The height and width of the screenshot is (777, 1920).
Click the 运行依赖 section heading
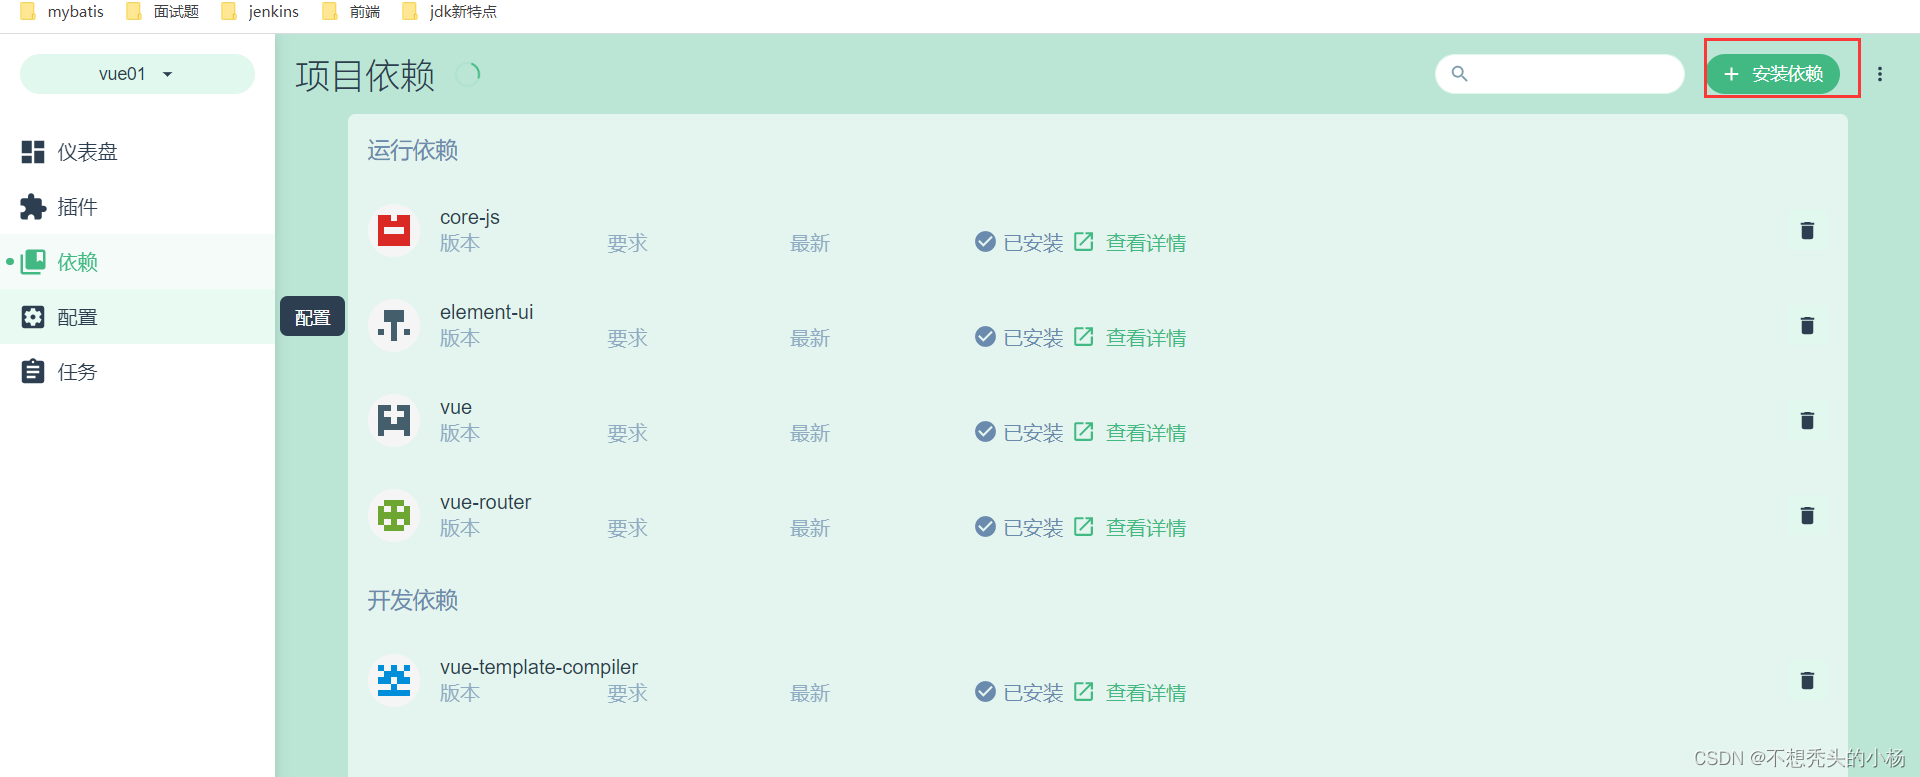[x=413, y=150]
